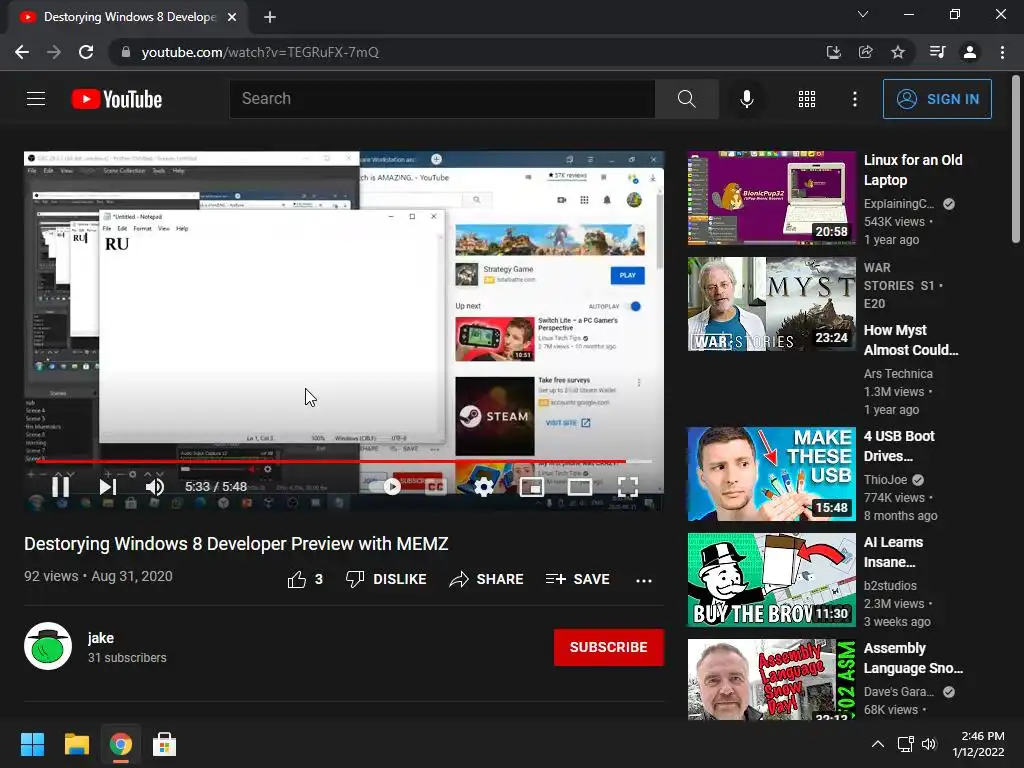Go to the YouTube home logo
Viewport: 1024px width, 768px height.
click(x=117, y=99)
